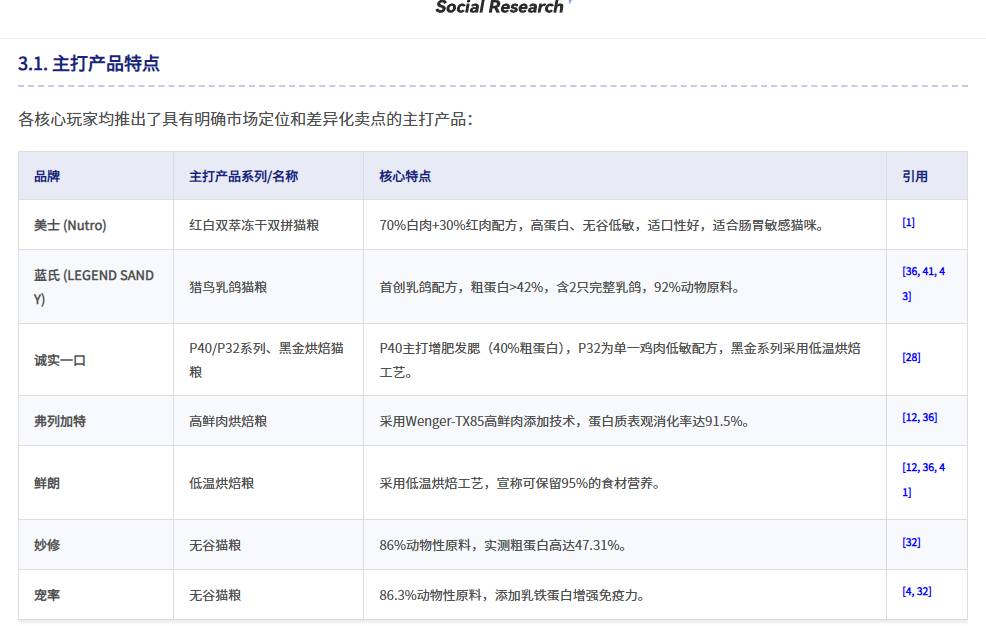Click the Wenger-TX85高鲜肉添加技术 description
The image size is (986, 626).
pos(564,421)
